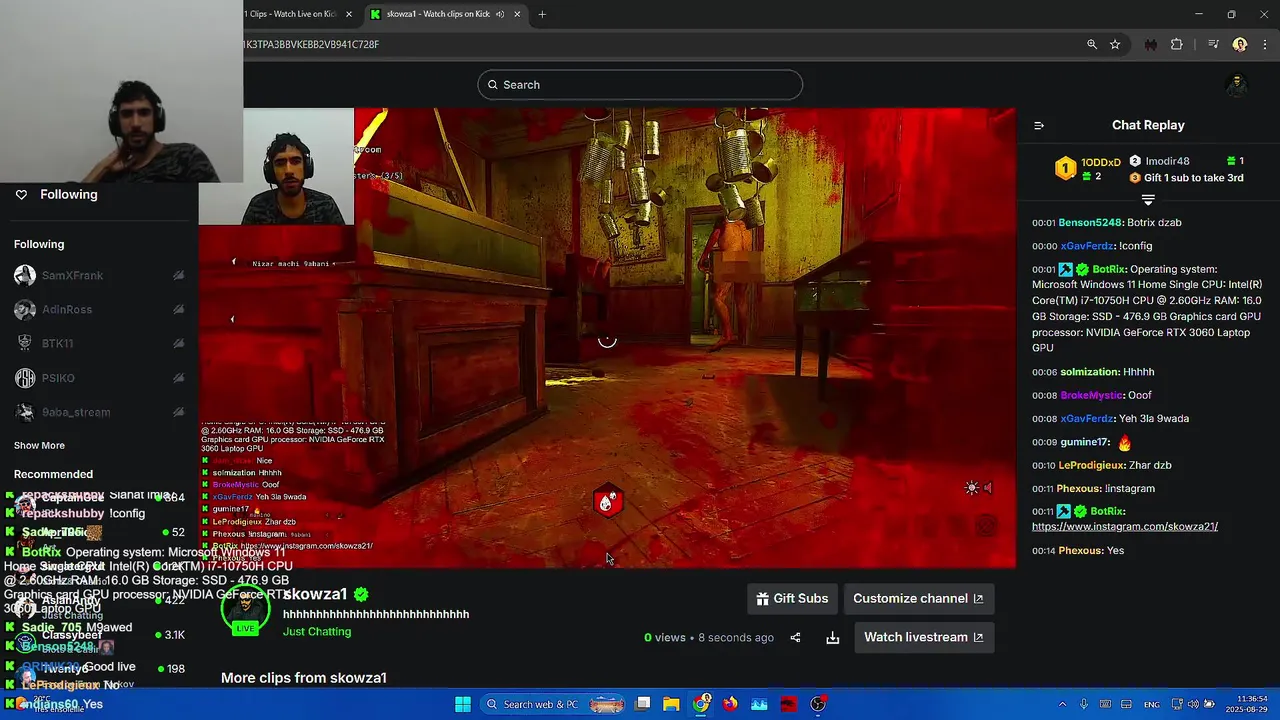1280x720 pixels.
Task: Open OBS Studio from the taskbar
Action: tap(818, 704)
